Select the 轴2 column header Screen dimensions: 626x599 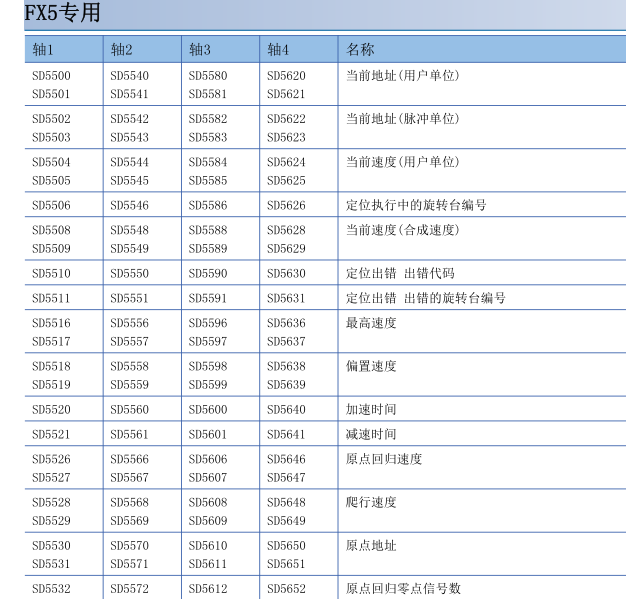pyautogui.click(x=121, y=49)
